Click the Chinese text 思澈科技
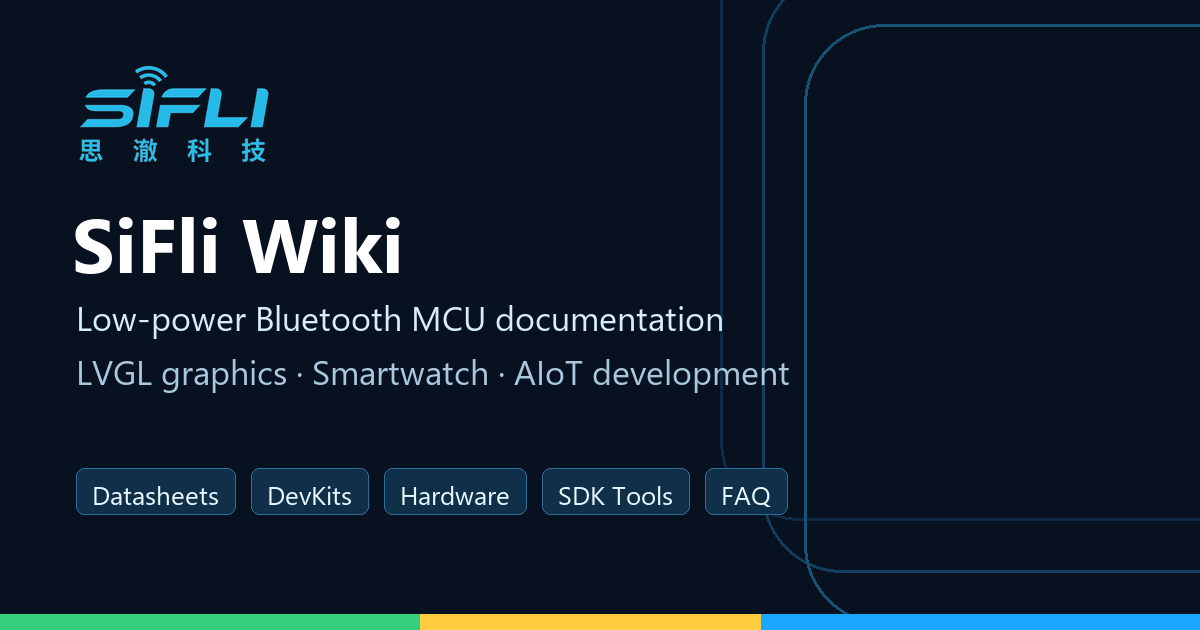1200x630 pixels. coord(173,151)
